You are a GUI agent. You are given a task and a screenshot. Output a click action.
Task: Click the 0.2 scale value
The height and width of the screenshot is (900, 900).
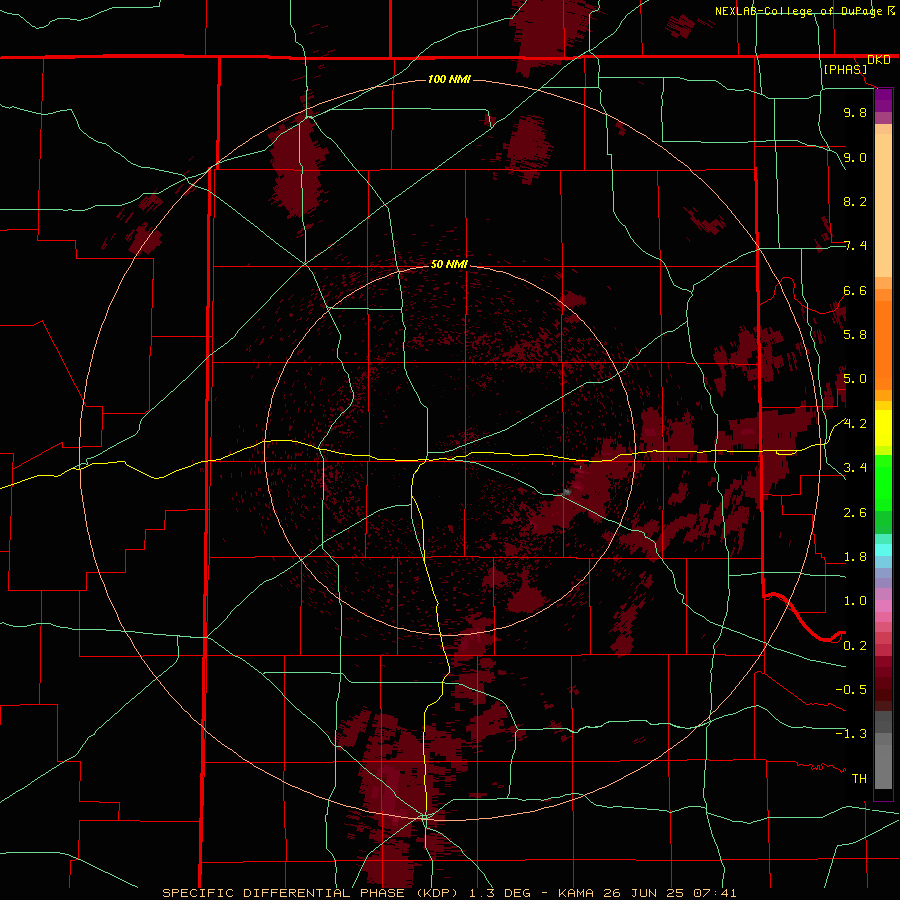(x=855, y=646)
